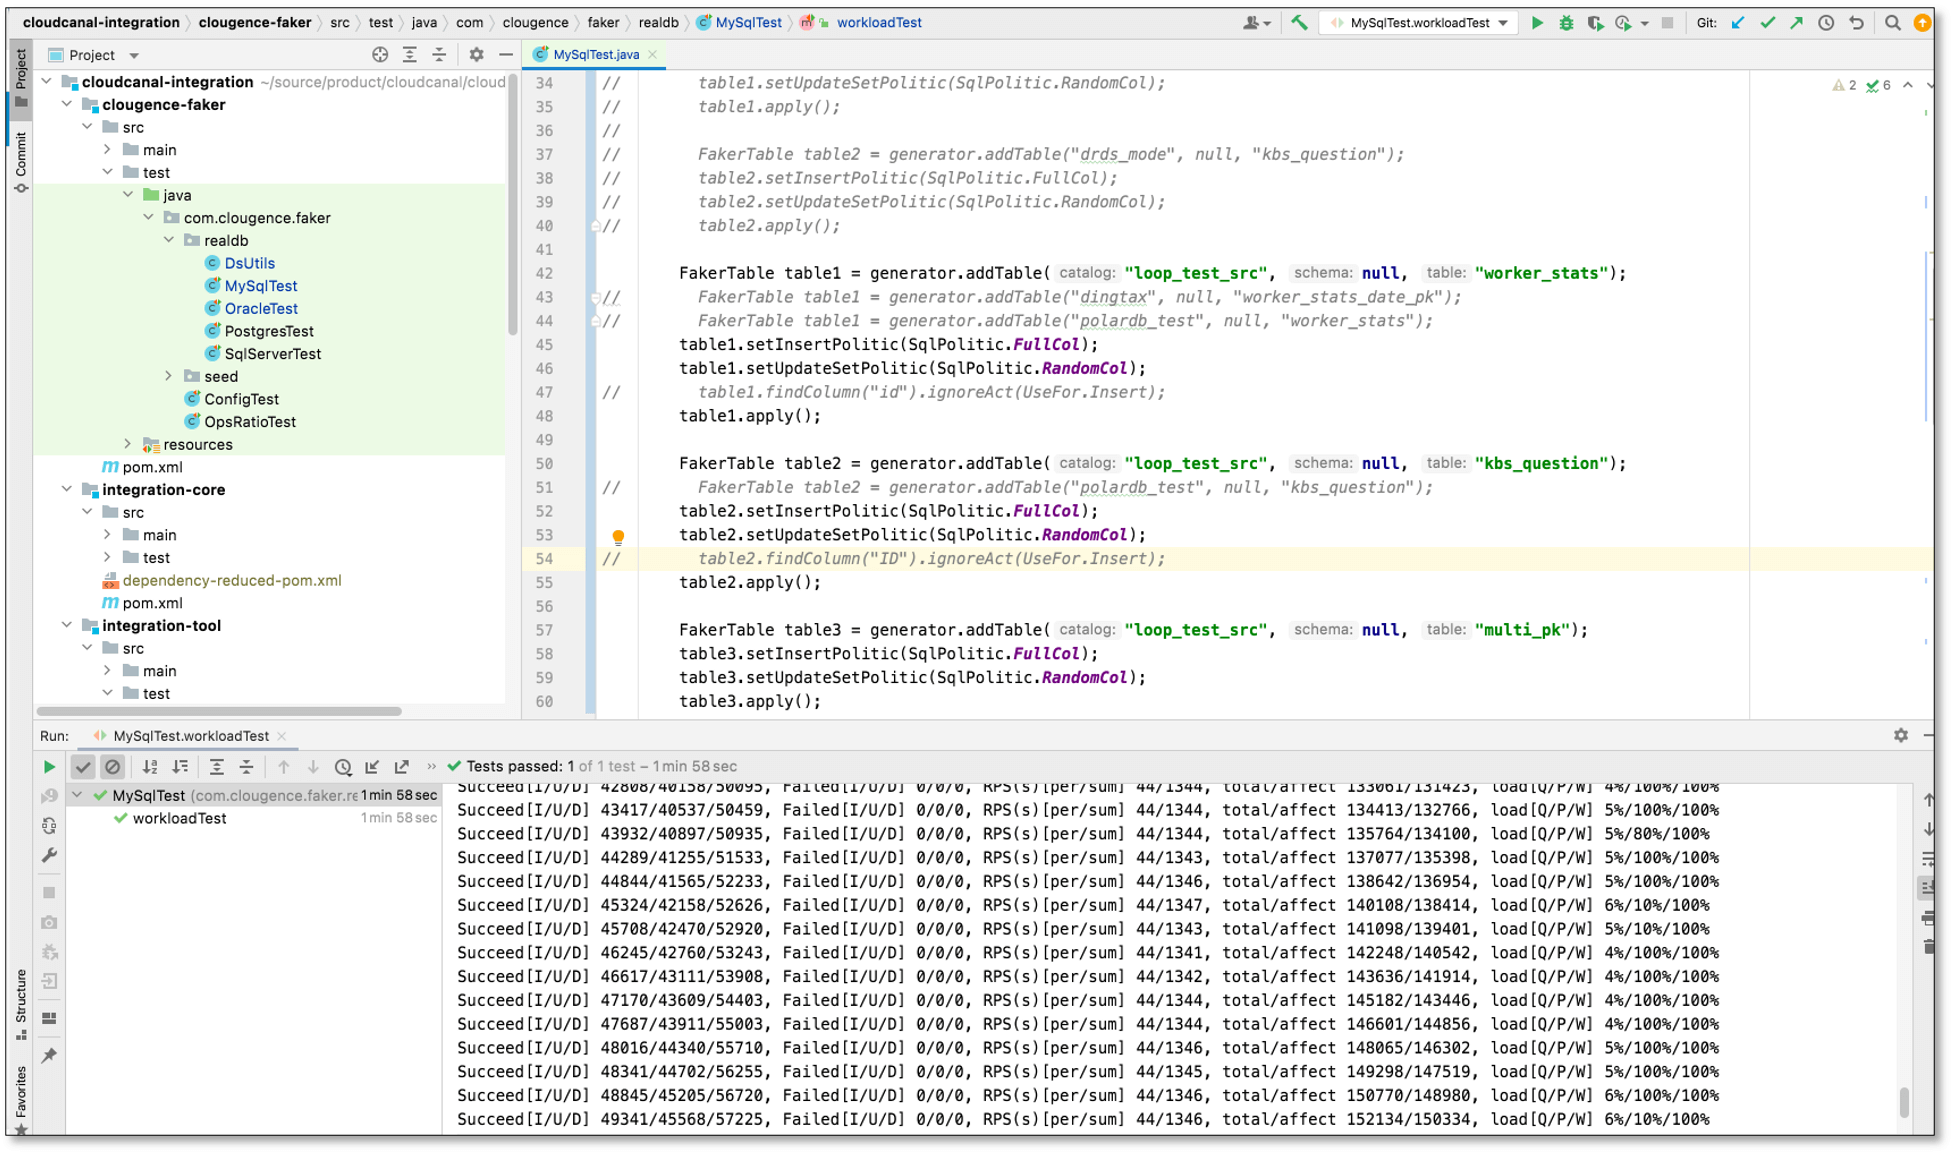Toggle Show Passed tests checkmark button

[x=83, y=767]
